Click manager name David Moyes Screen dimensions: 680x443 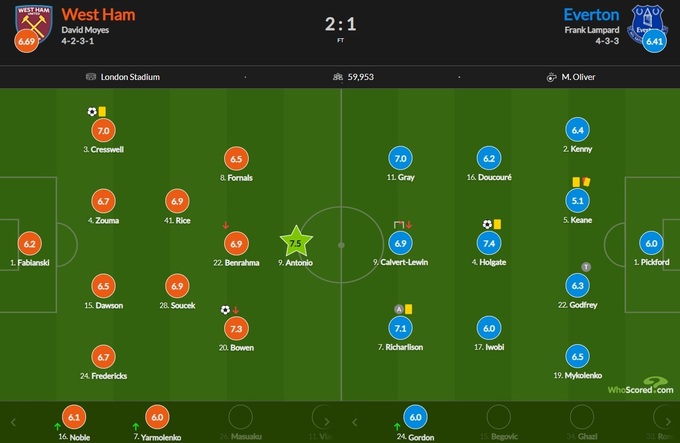(85, 32)
